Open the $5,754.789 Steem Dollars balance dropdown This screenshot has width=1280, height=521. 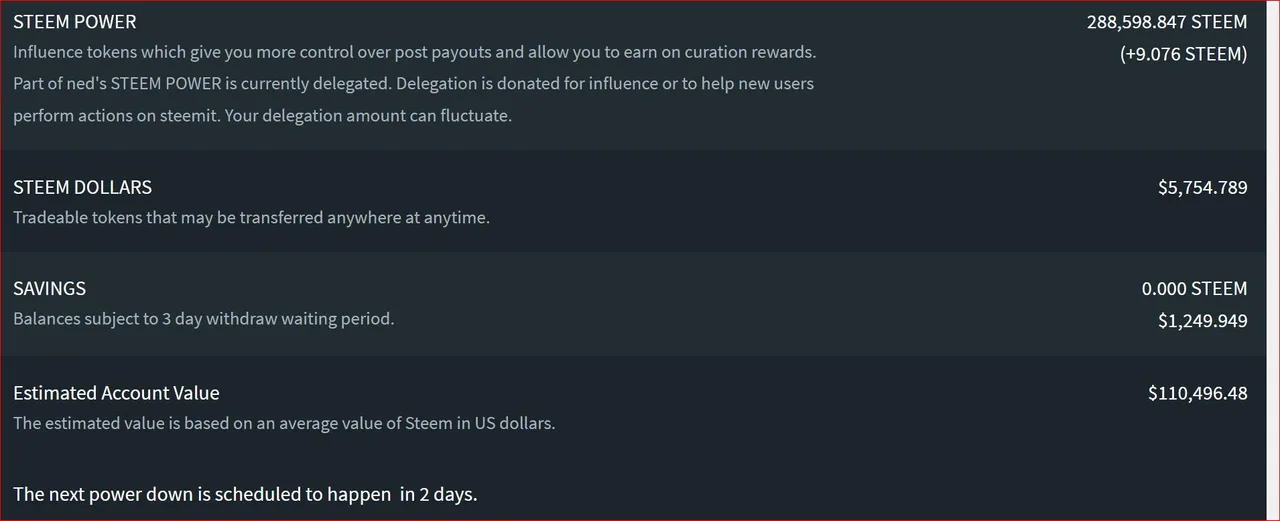point(1203,187)
